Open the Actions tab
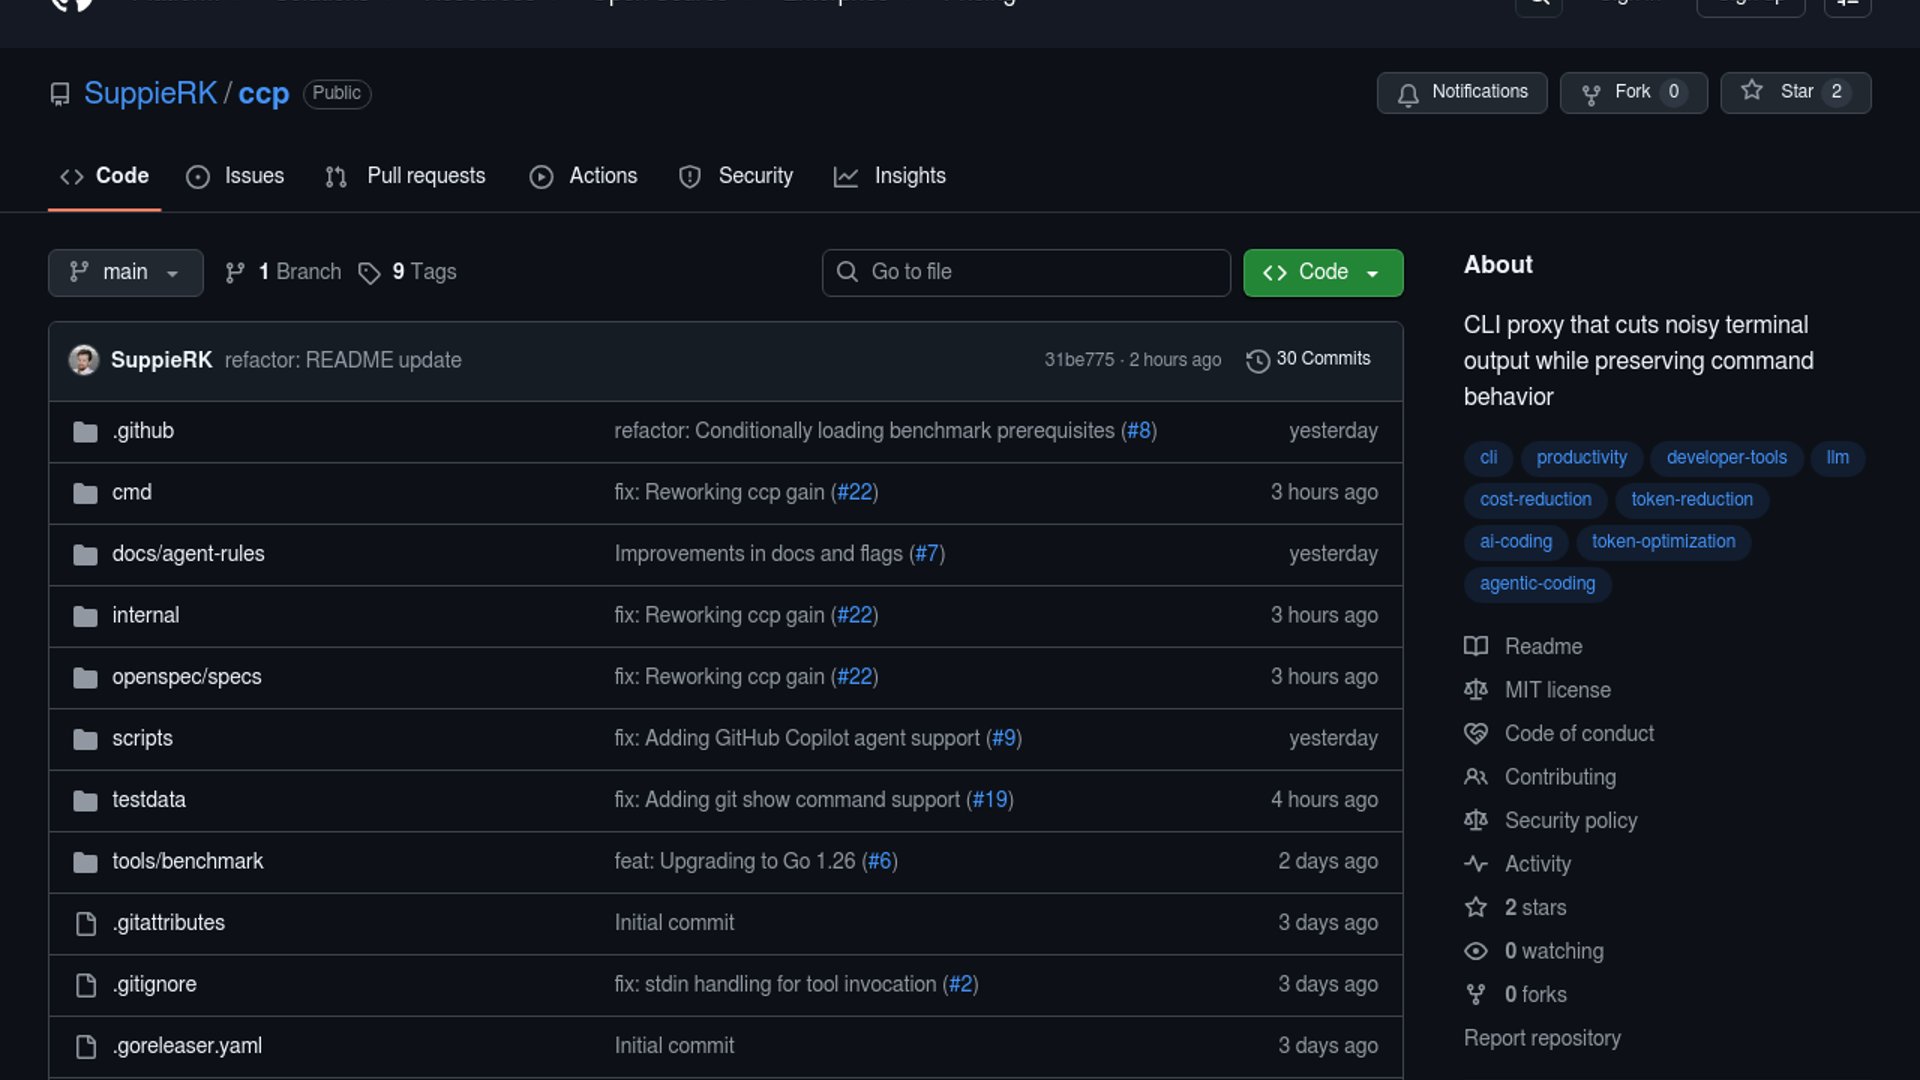 pos(584,176)
